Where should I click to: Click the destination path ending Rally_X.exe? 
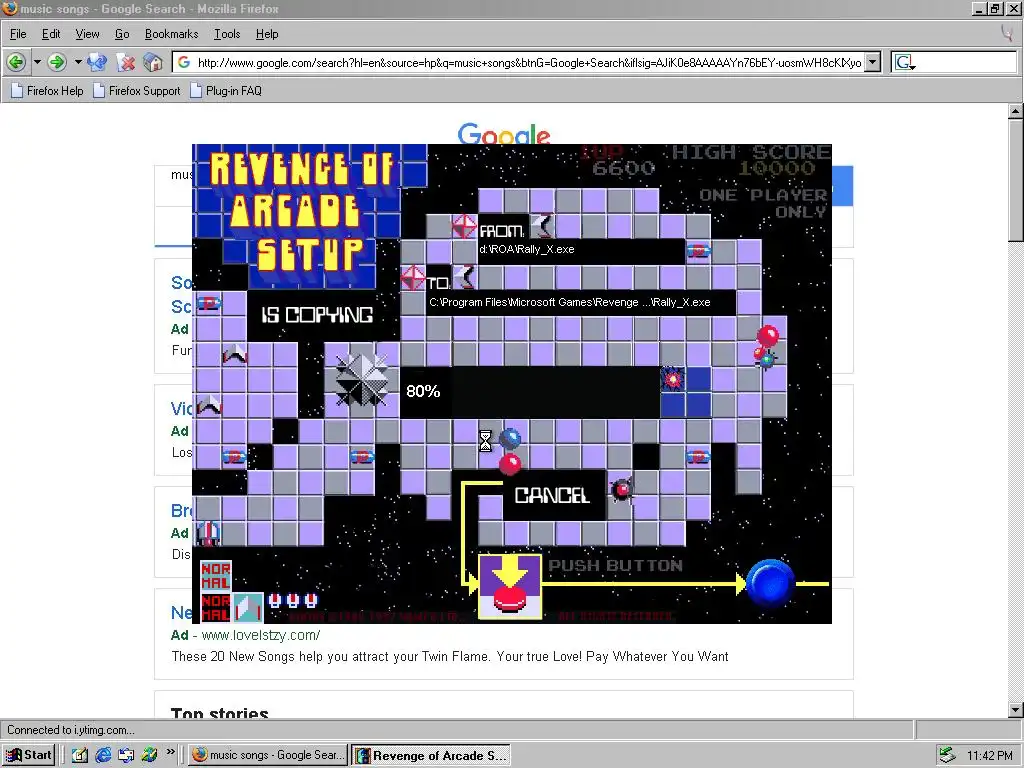click(569, 302)
